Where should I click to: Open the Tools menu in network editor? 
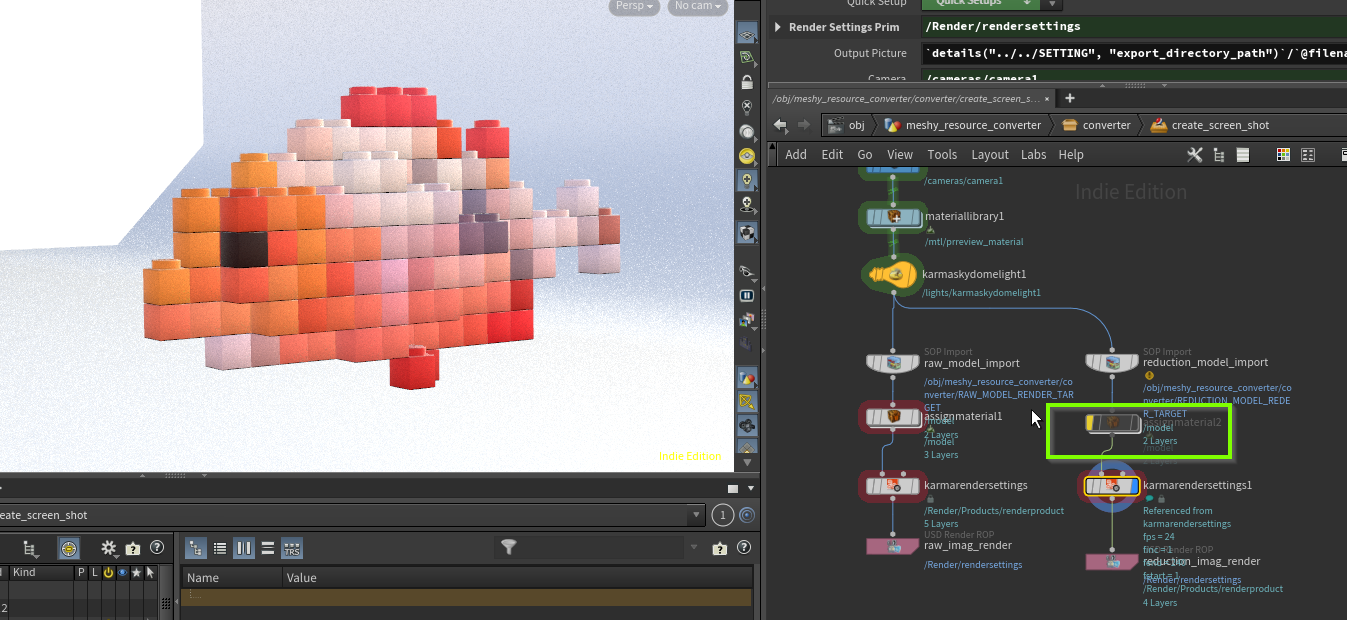click(942, 155)
